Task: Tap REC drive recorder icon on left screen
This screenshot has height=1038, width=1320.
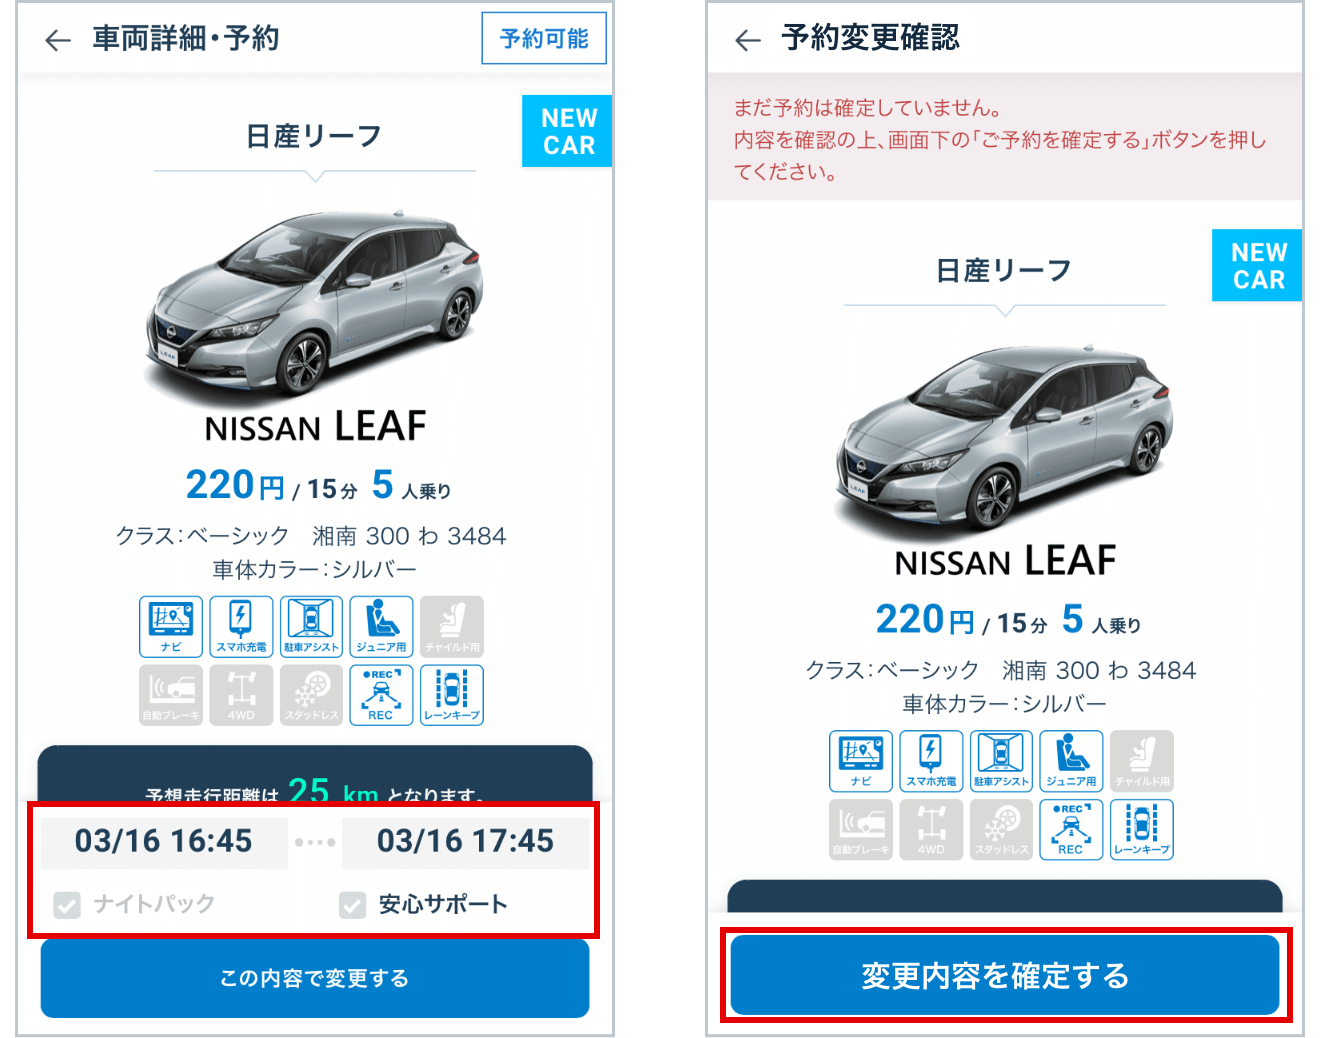Action: pos(381,695)
